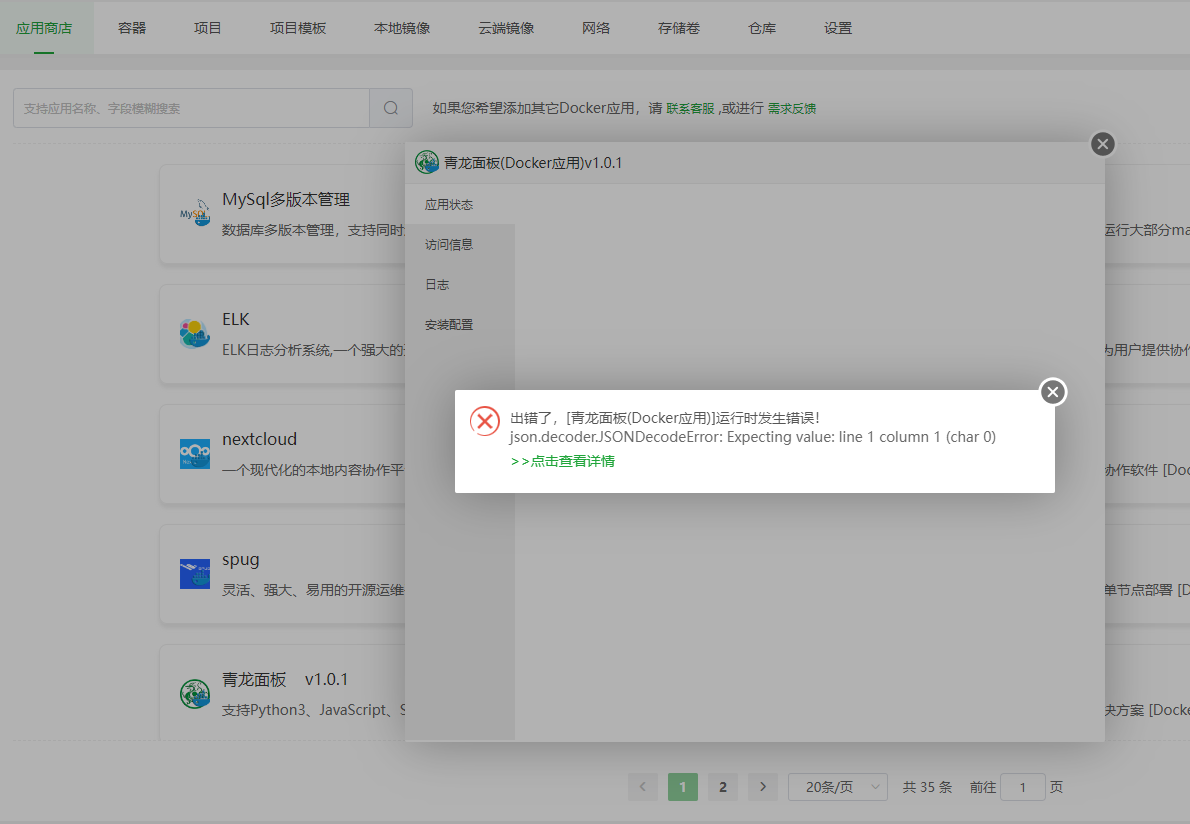1190x824 pixels.
Task: Open the ELK app icon
Action: point(195,333)
